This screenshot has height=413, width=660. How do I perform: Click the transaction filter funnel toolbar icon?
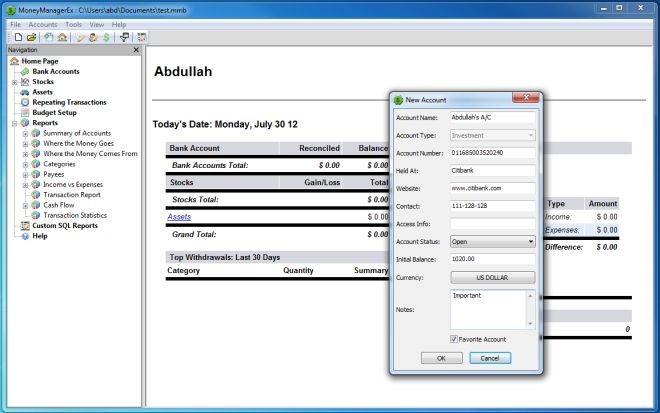124,37
